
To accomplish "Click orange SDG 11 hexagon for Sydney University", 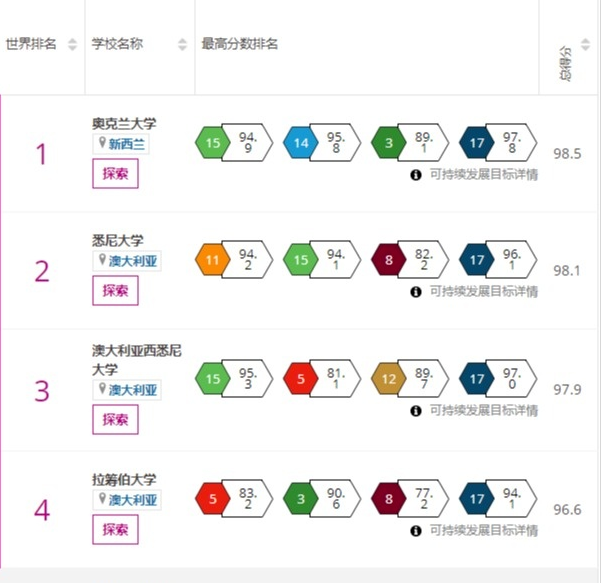I will point(213,260).
